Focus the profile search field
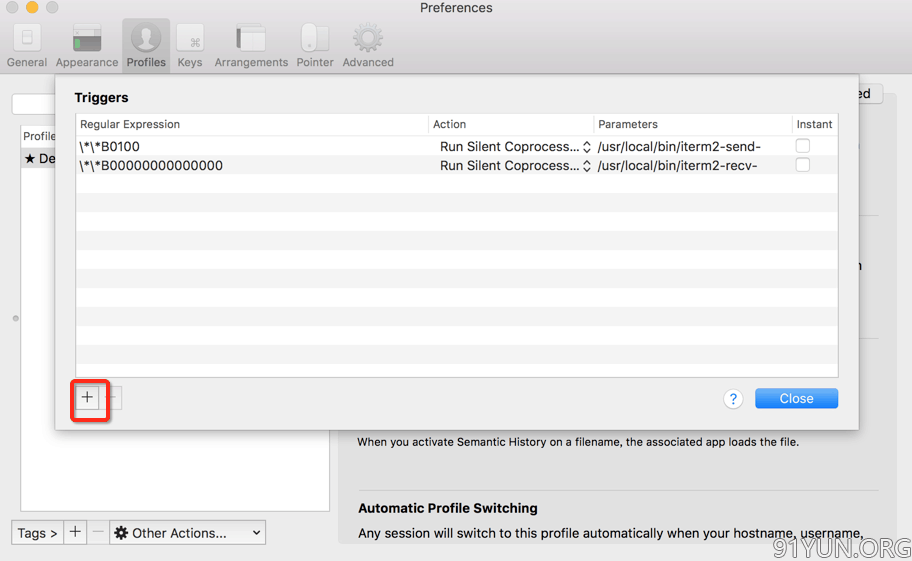The image size is (912, 561). tap(34, 103)
